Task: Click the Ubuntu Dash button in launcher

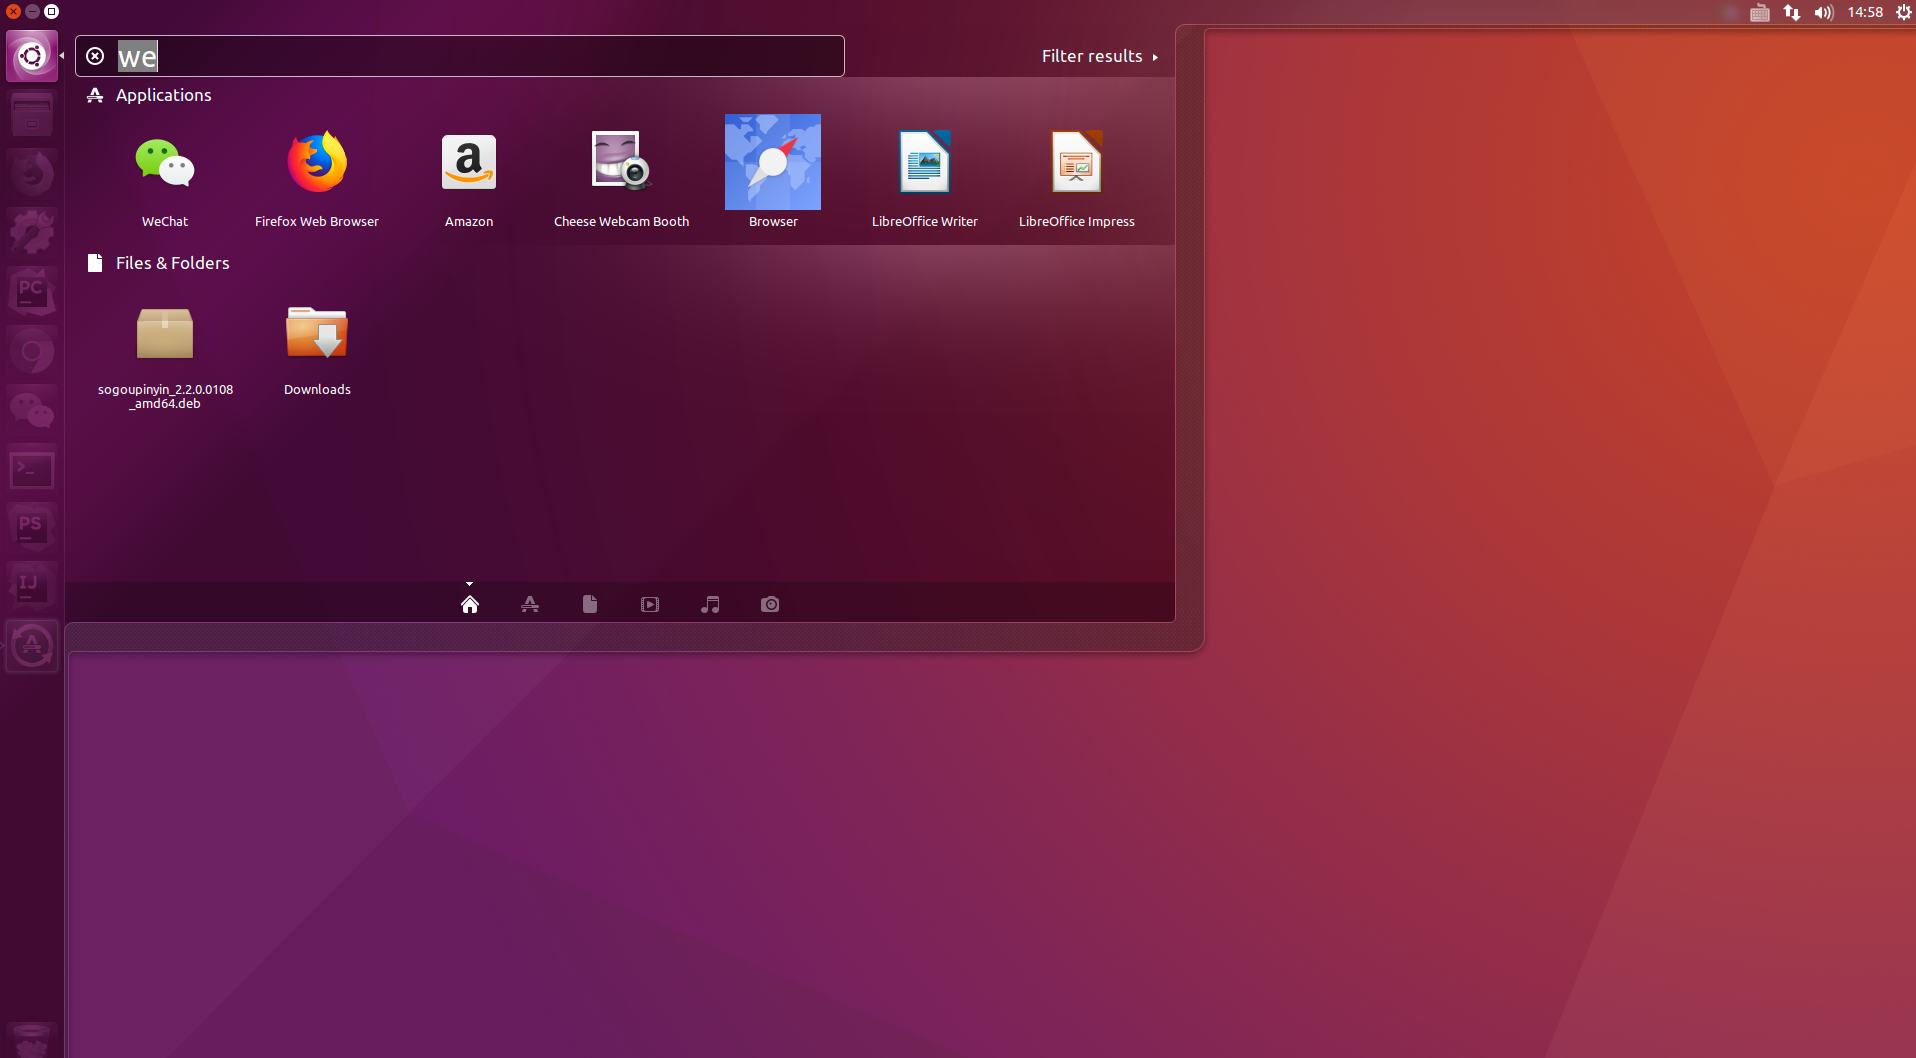Action: (32, 56)
